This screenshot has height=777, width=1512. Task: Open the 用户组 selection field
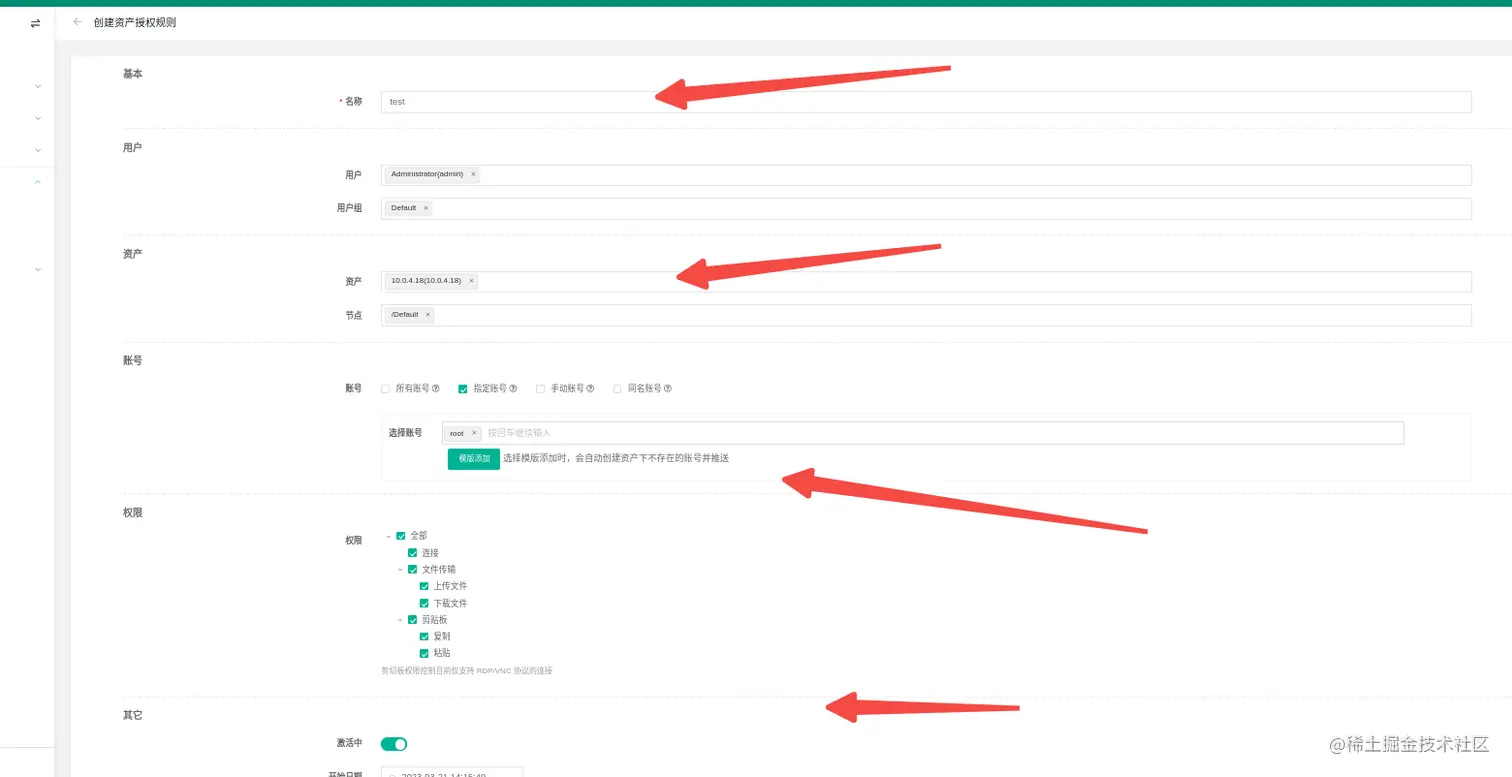pos(926,208)
